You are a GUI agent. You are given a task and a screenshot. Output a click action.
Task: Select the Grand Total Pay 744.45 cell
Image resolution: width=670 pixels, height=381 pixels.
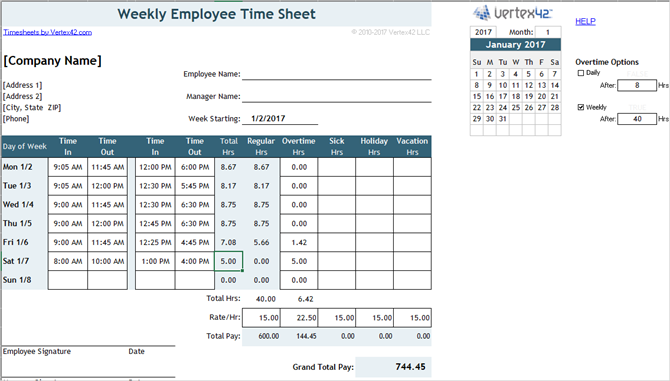pos(393,367)
